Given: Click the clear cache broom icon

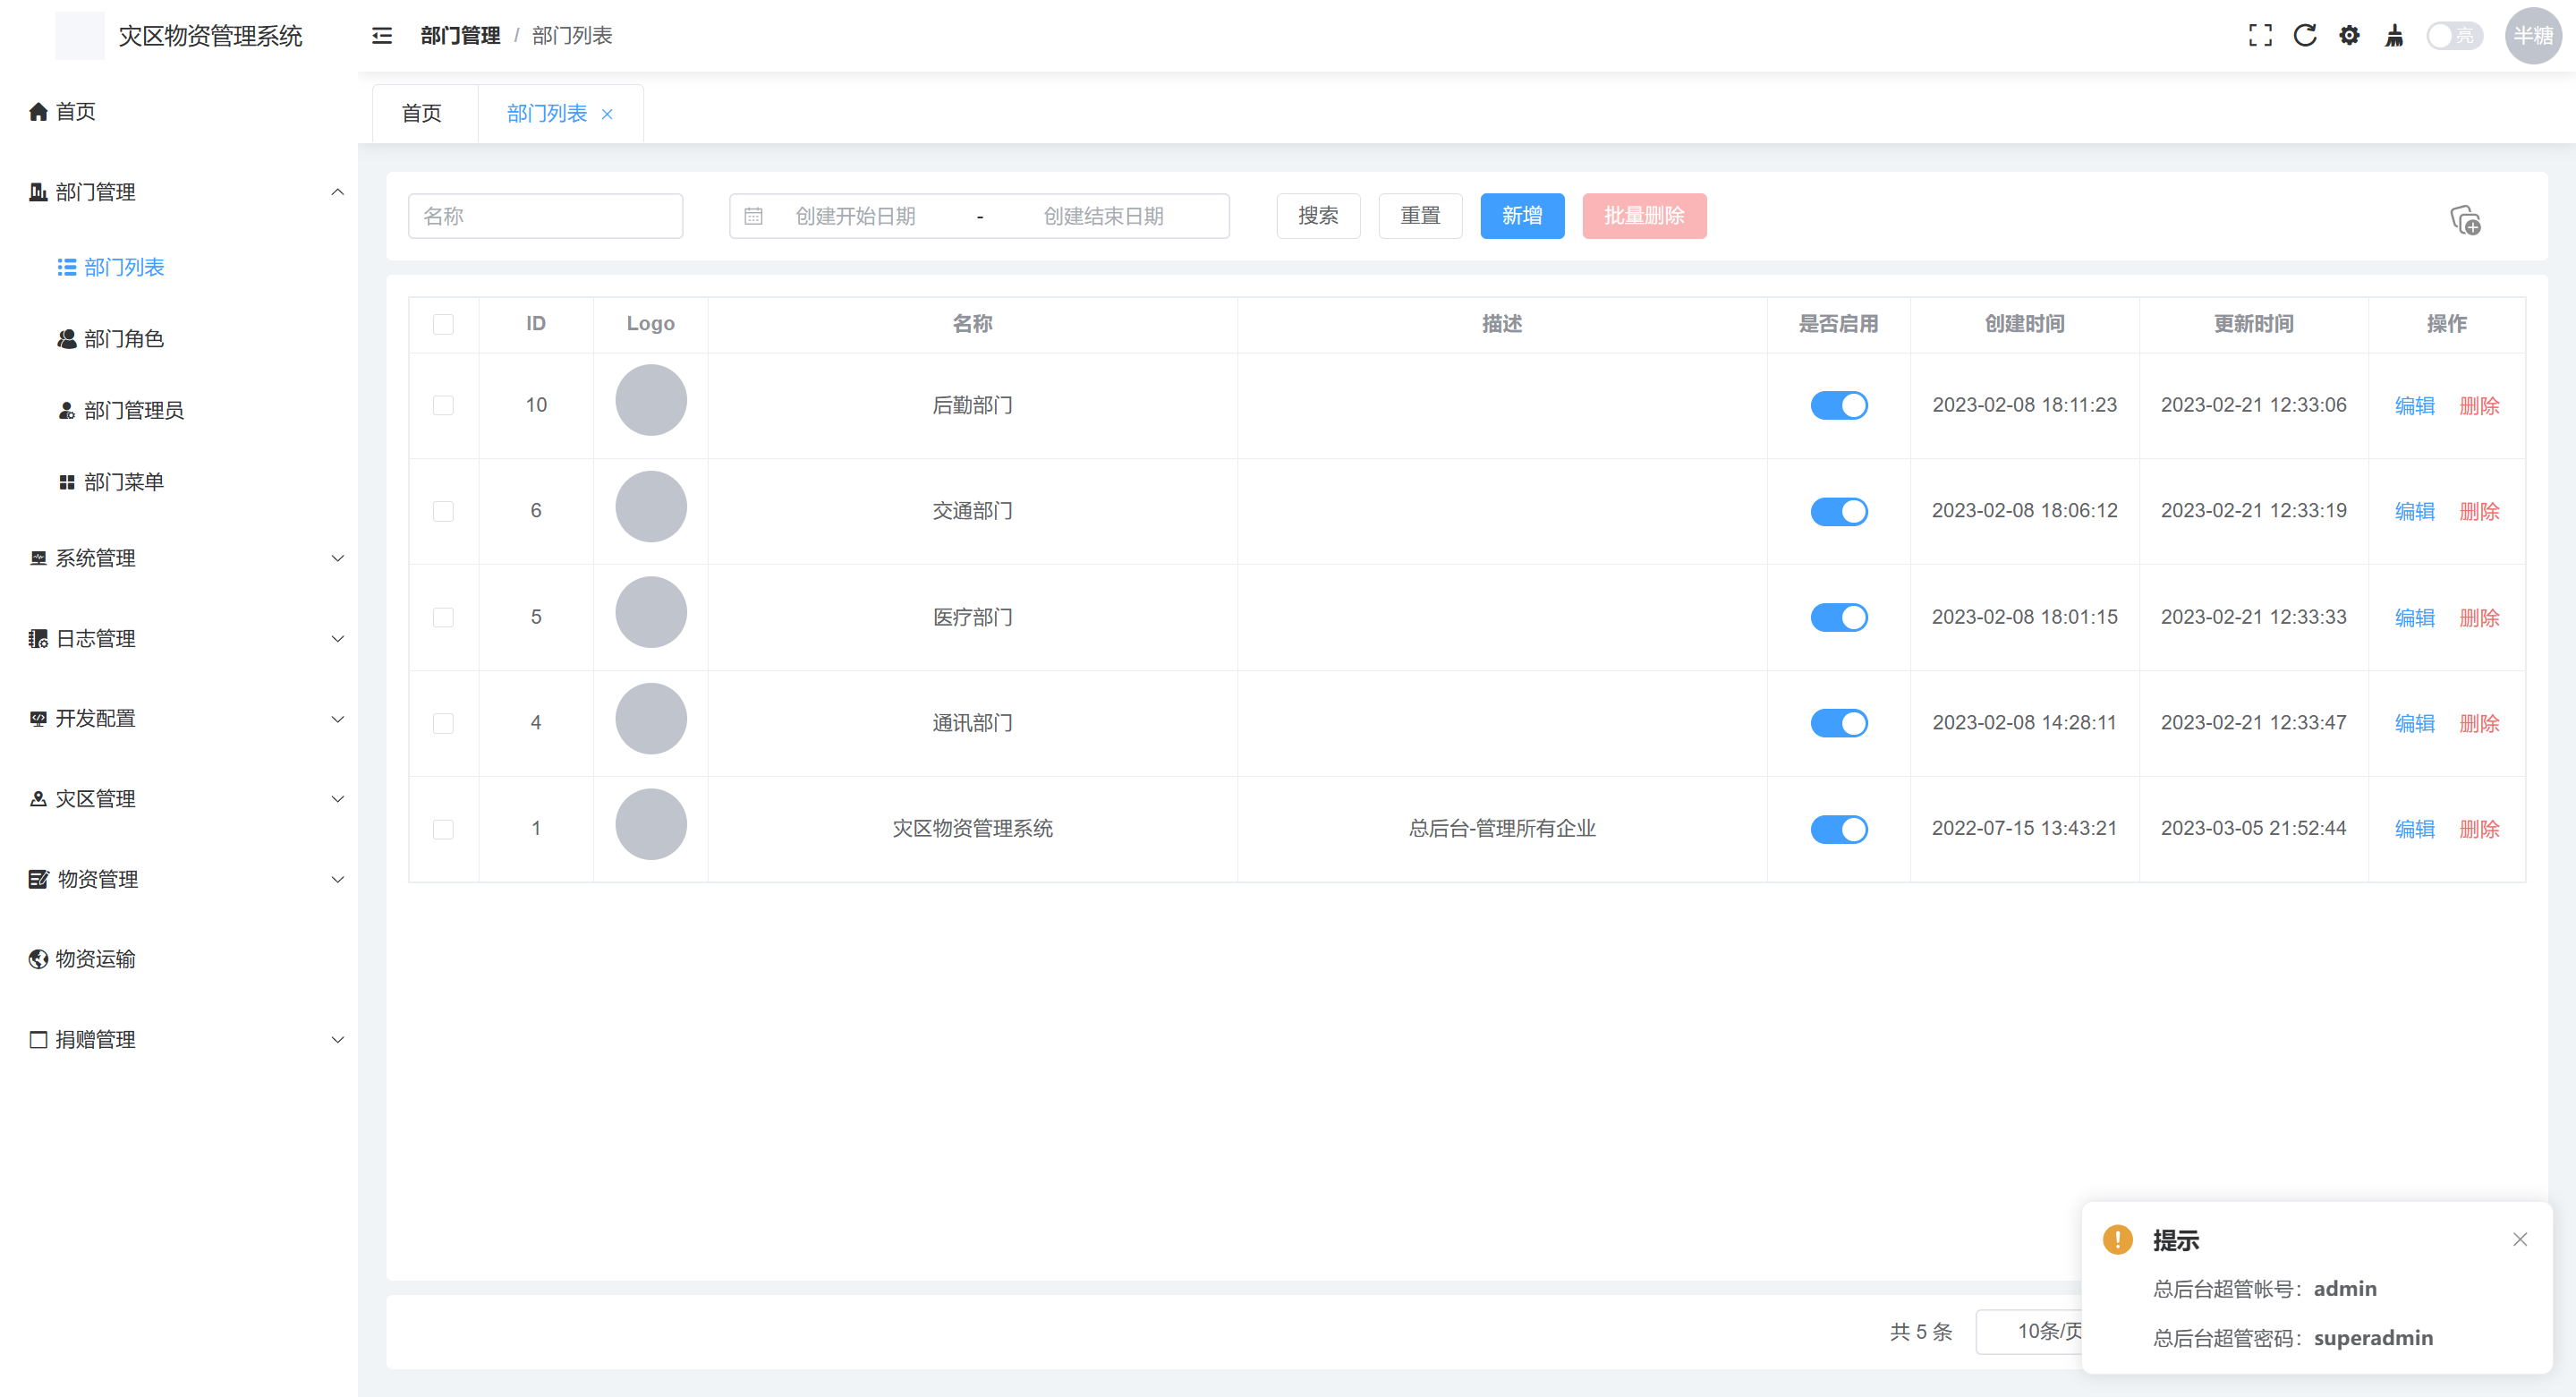Looking at the screenshot, I should (2394, 36).
